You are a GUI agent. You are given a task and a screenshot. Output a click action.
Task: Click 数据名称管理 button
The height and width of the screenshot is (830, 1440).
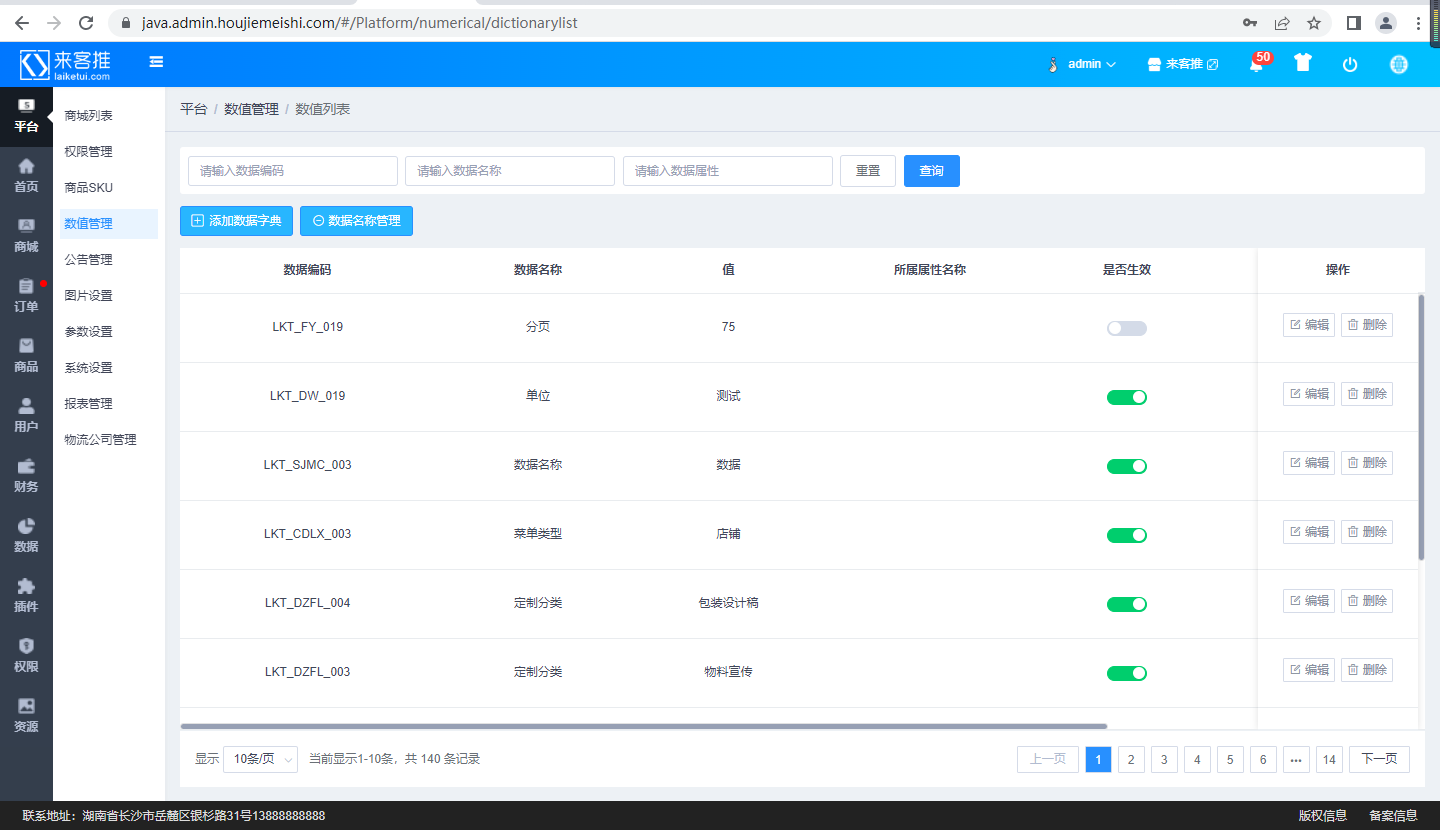click(x=356, y=221)
